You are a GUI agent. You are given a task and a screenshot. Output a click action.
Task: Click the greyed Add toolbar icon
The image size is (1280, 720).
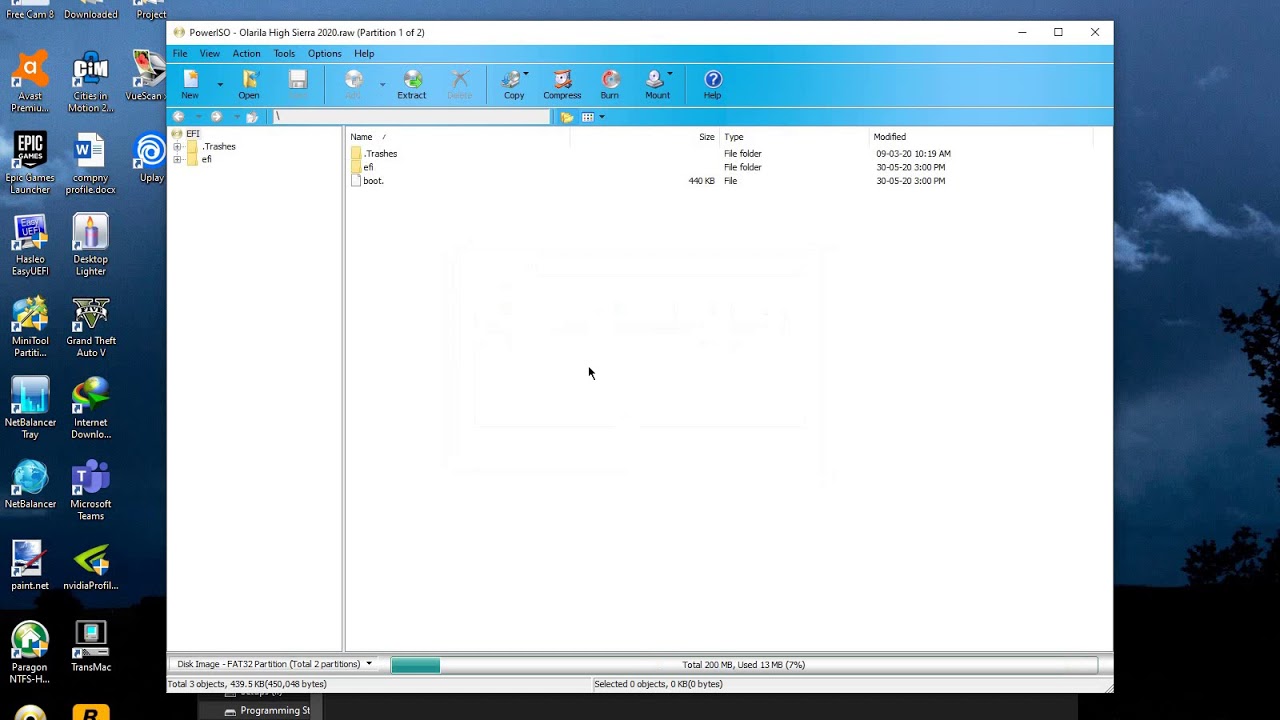(353, 84)
